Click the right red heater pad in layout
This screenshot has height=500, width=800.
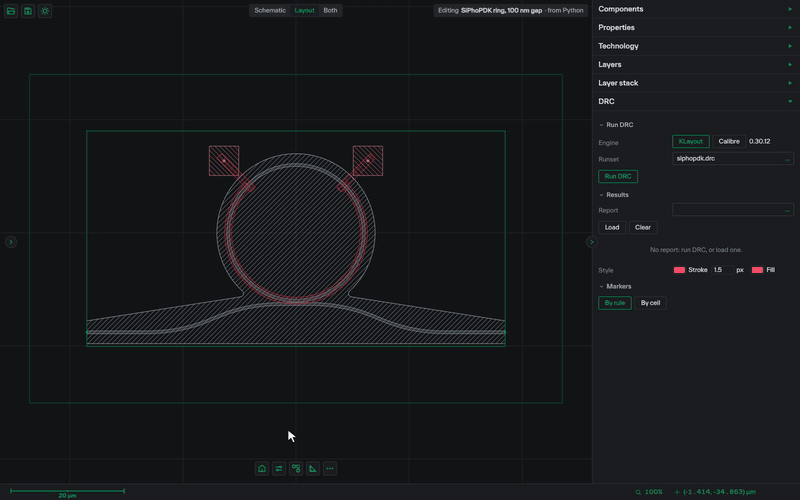pos(368,161)
